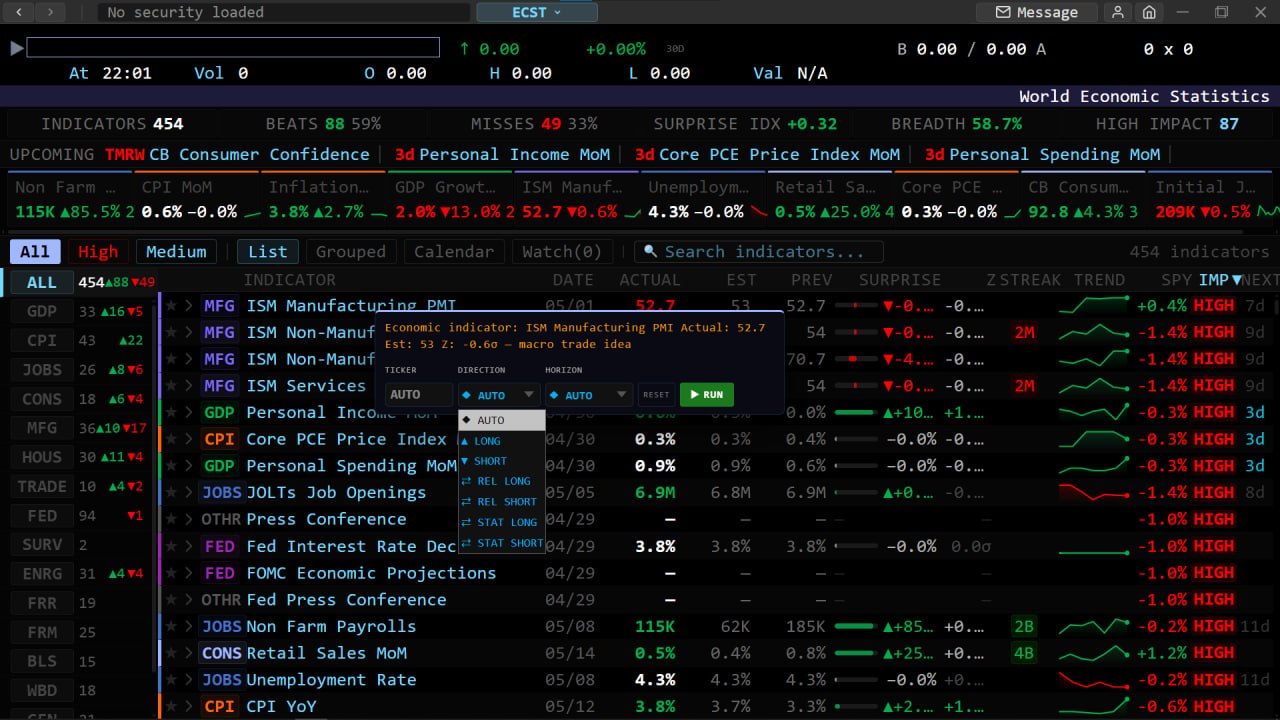Select ENRG category in sidebar
Image resolution: width=1280 pixels, height=720 pixels.
point(42,574)
